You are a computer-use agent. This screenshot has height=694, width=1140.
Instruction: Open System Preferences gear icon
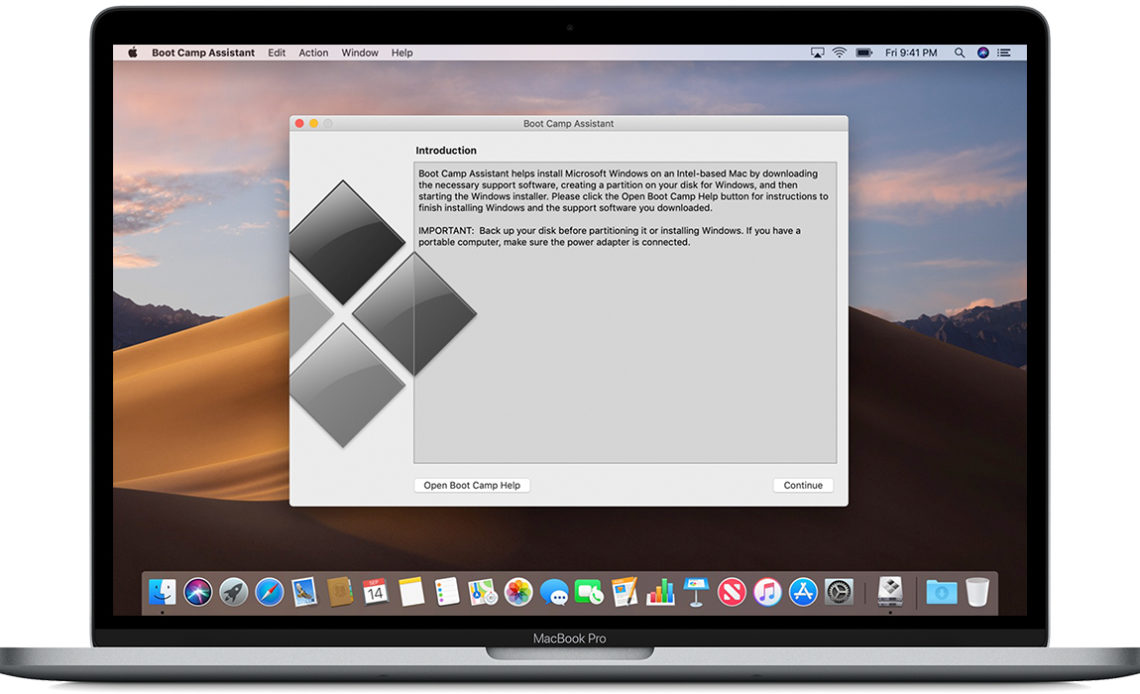click(838, 592)
